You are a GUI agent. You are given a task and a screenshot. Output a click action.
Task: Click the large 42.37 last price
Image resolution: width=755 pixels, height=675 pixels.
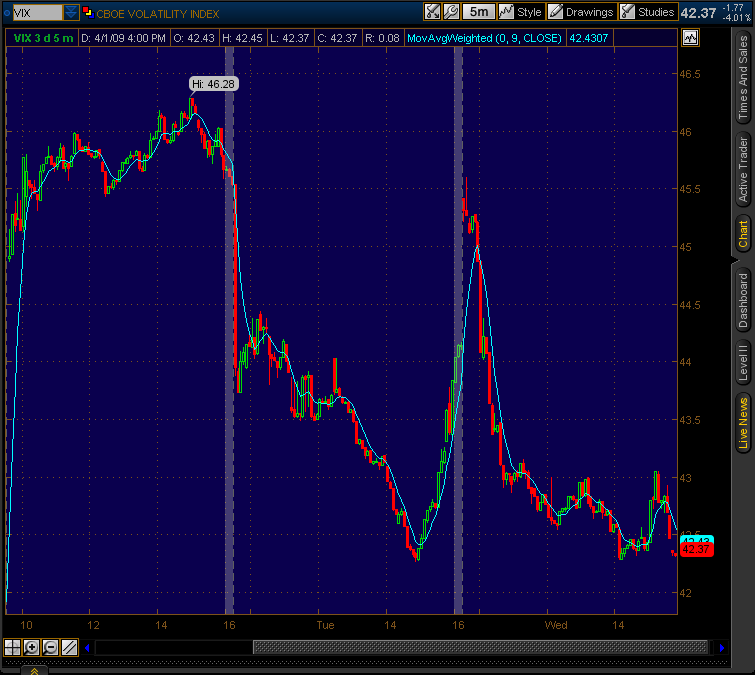pyautogui.click(x=698, y=13)
